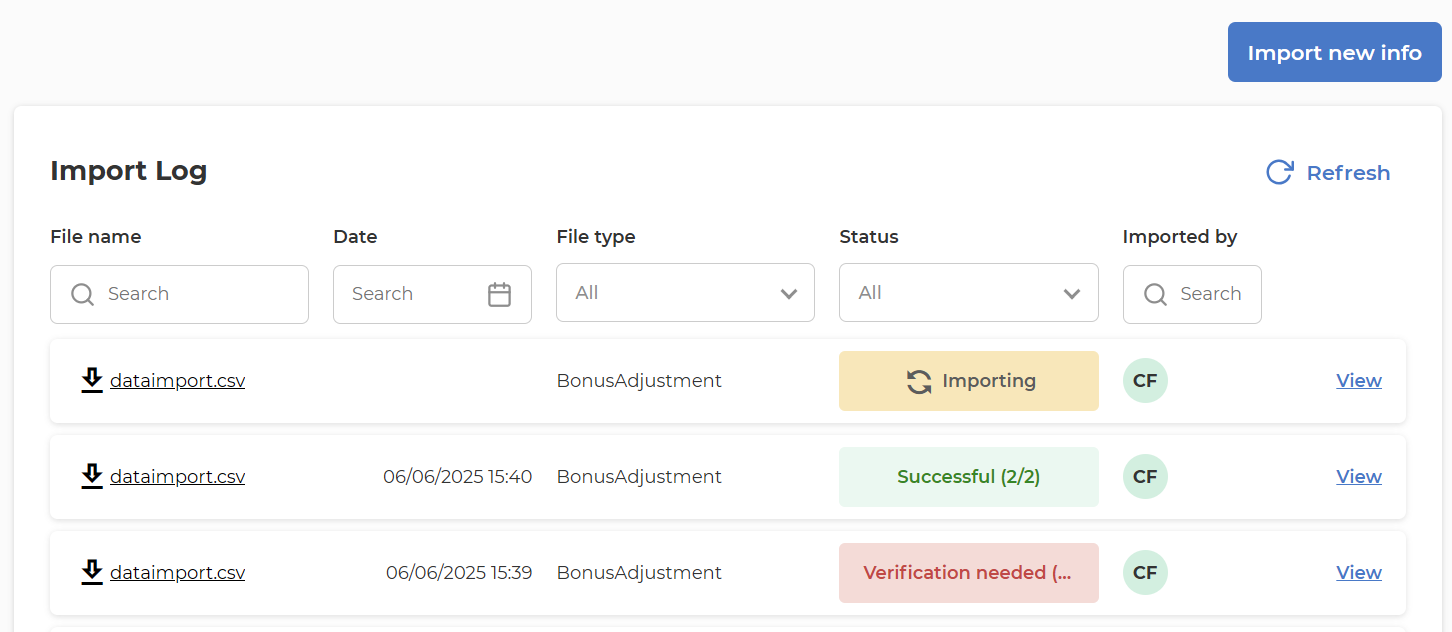Screen dimensions: 1452x632
Task: Click the File type column label
Action: 596,237
